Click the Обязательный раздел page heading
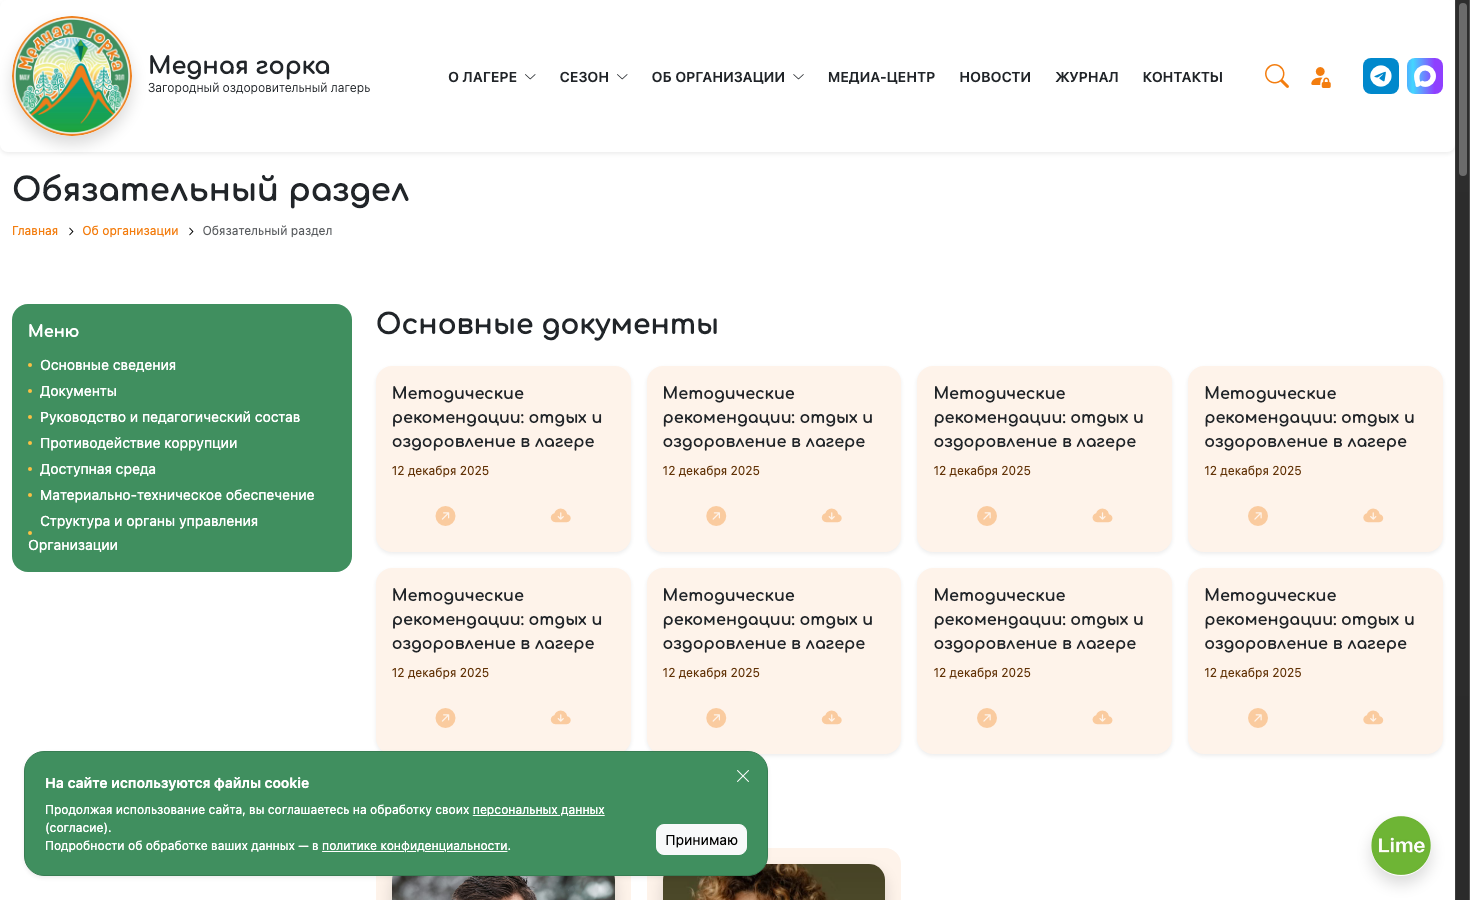The height and width of the screenshot is (900, 1470). tap(211, 189)
